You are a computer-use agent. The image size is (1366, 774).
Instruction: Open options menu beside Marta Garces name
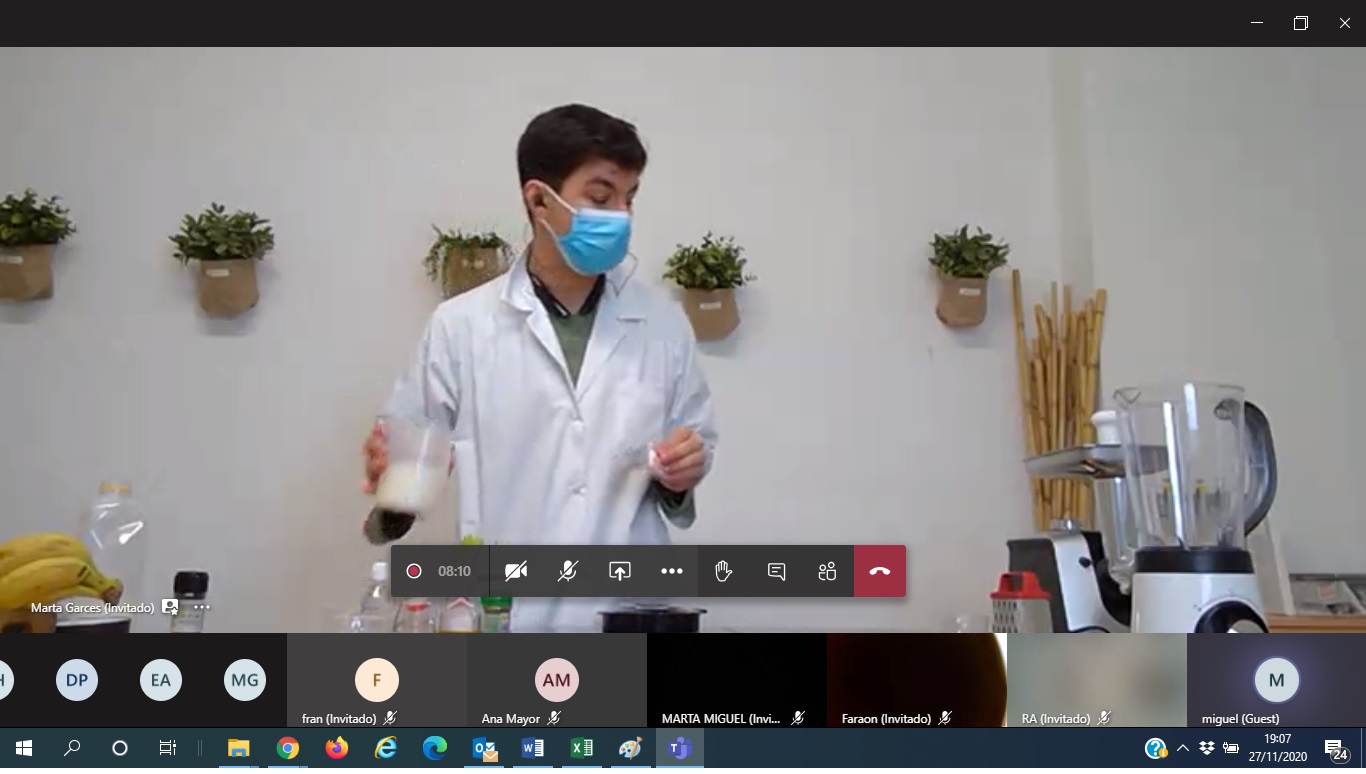(x=202, y=607)
